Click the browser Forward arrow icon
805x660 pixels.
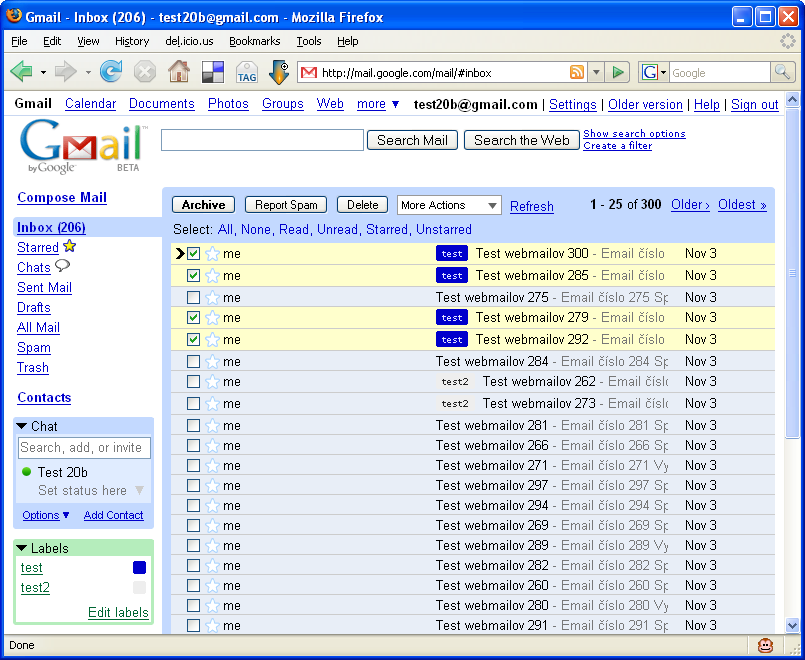(66, 71)
